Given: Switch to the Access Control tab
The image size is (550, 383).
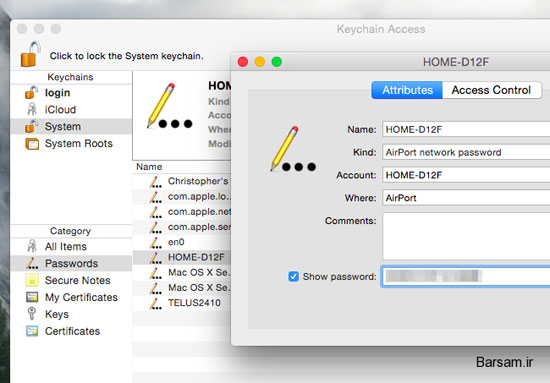Looking at the screenshot, I should click(x=491, y=90).
